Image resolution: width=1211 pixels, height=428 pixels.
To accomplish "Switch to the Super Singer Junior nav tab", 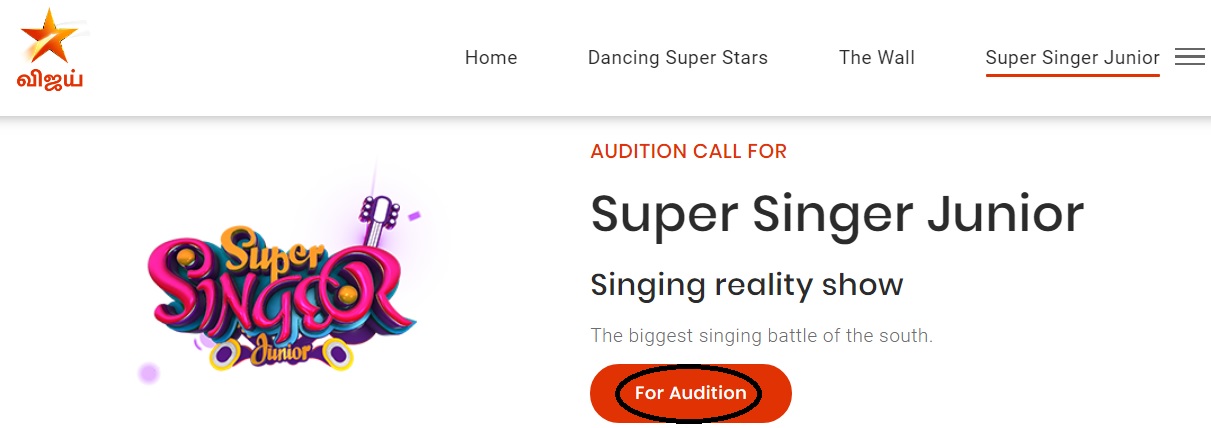I will tap(1072, 58).
